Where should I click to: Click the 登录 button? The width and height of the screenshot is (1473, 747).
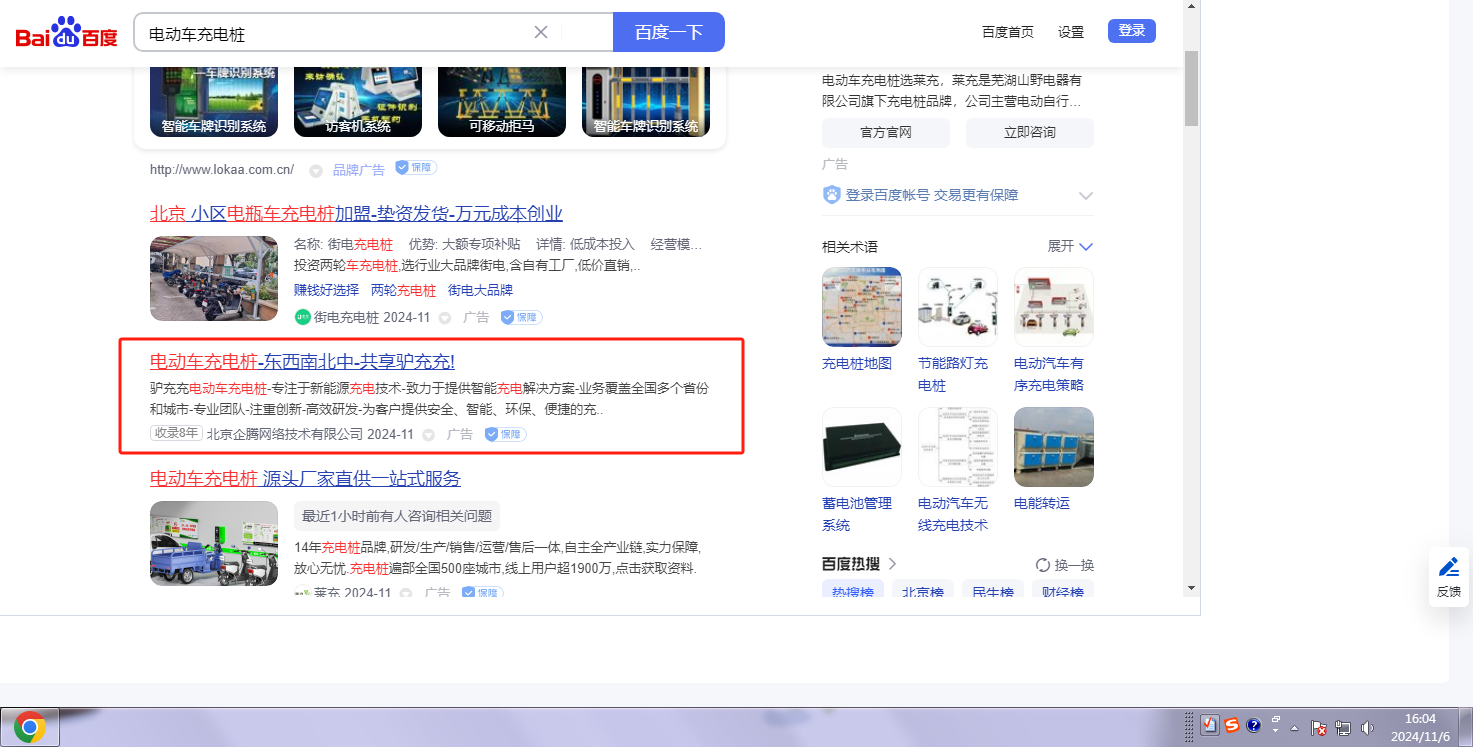pos(1132,31)
